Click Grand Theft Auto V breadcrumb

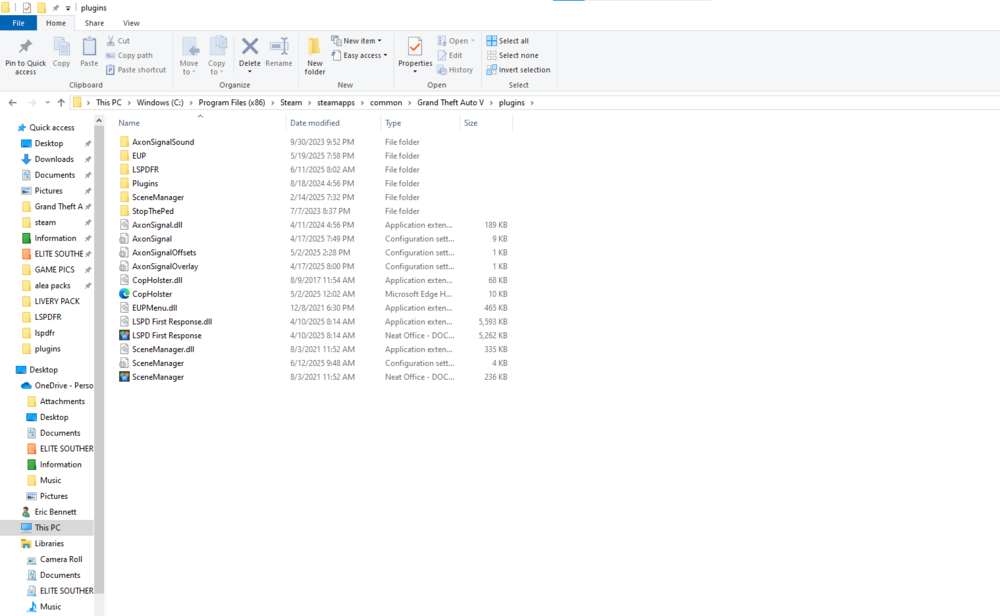click(450, 103)
